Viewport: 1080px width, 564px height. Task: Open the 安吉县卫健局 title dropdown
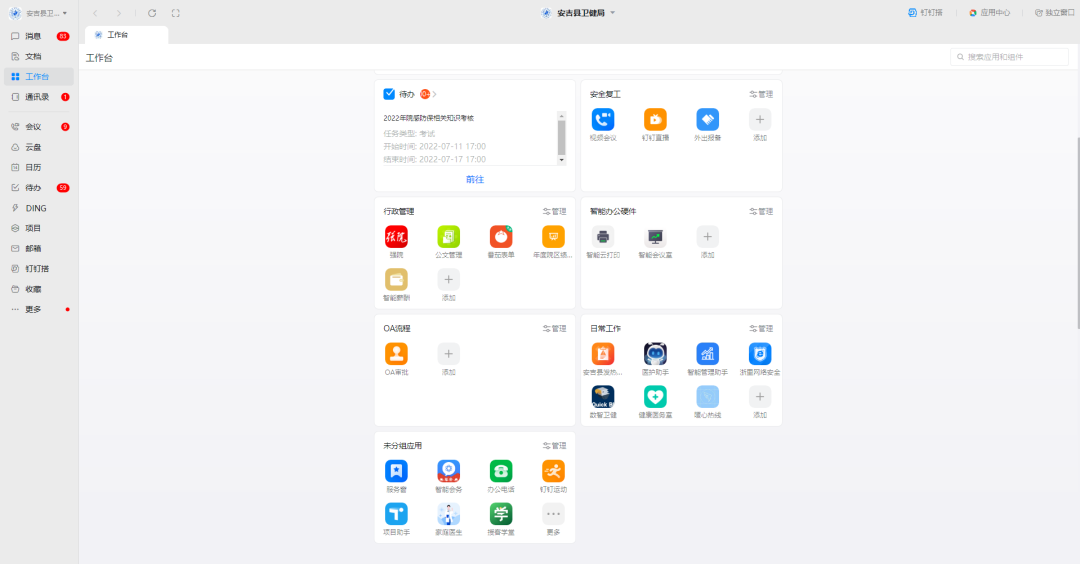click(612, 13)
